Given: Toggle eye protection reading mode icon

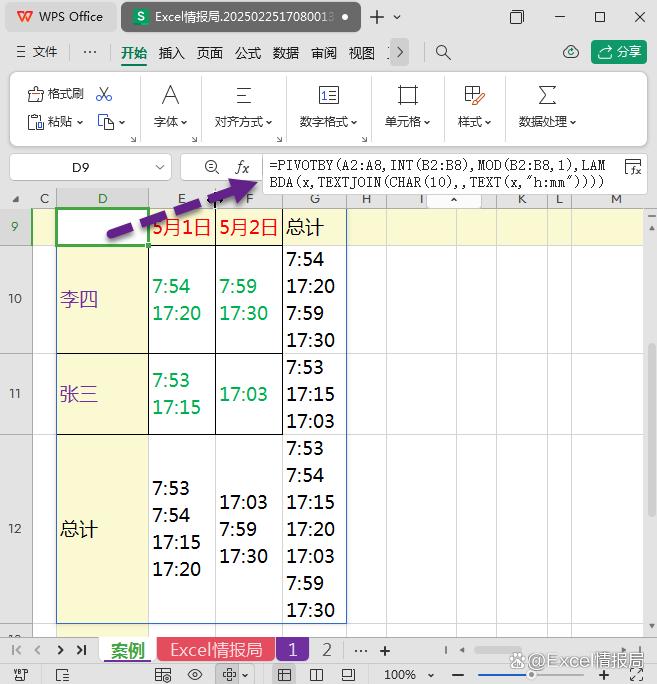Looking at the screenshot, I should (x=195, y=675).
